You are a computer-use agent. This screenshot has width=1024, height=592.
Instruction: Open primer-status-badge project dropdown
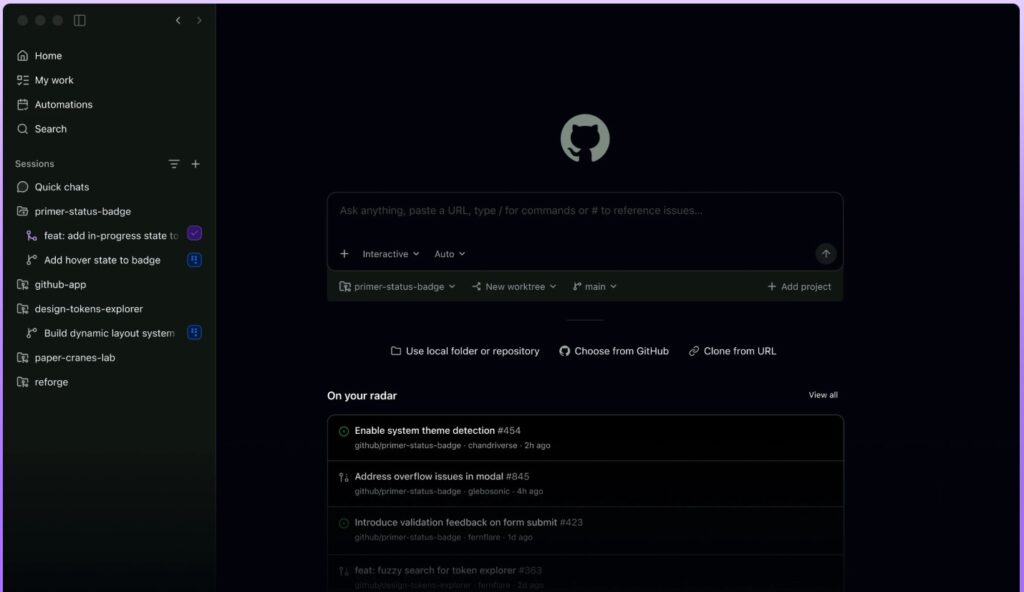click(x=396, y=286)
